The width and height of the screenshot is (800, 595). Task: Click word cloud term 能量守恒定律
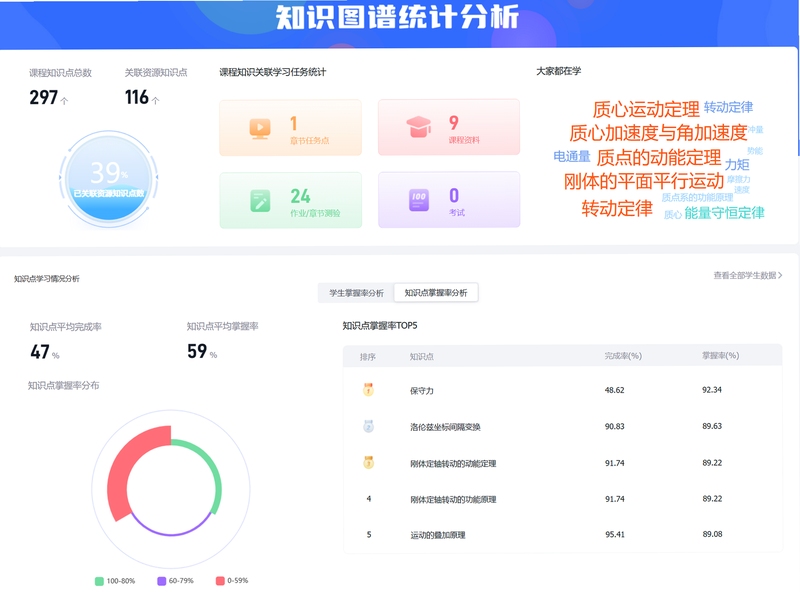pos(724,213)
